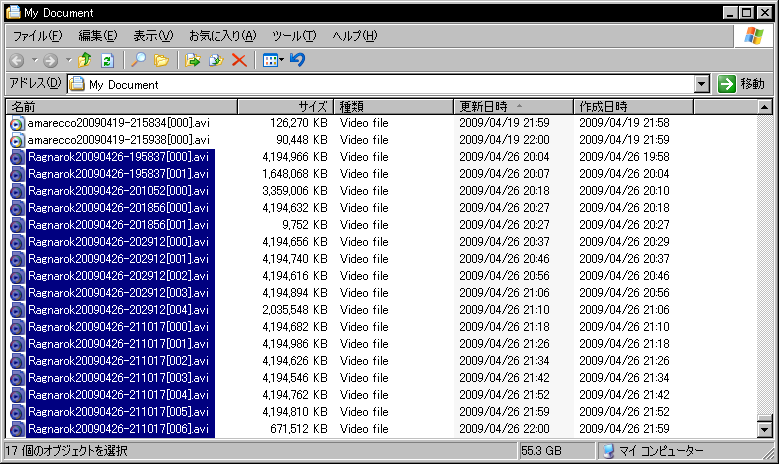779x464 pixels.
Task: Click the 移動 go button
Action: click(x=742, y=84)
